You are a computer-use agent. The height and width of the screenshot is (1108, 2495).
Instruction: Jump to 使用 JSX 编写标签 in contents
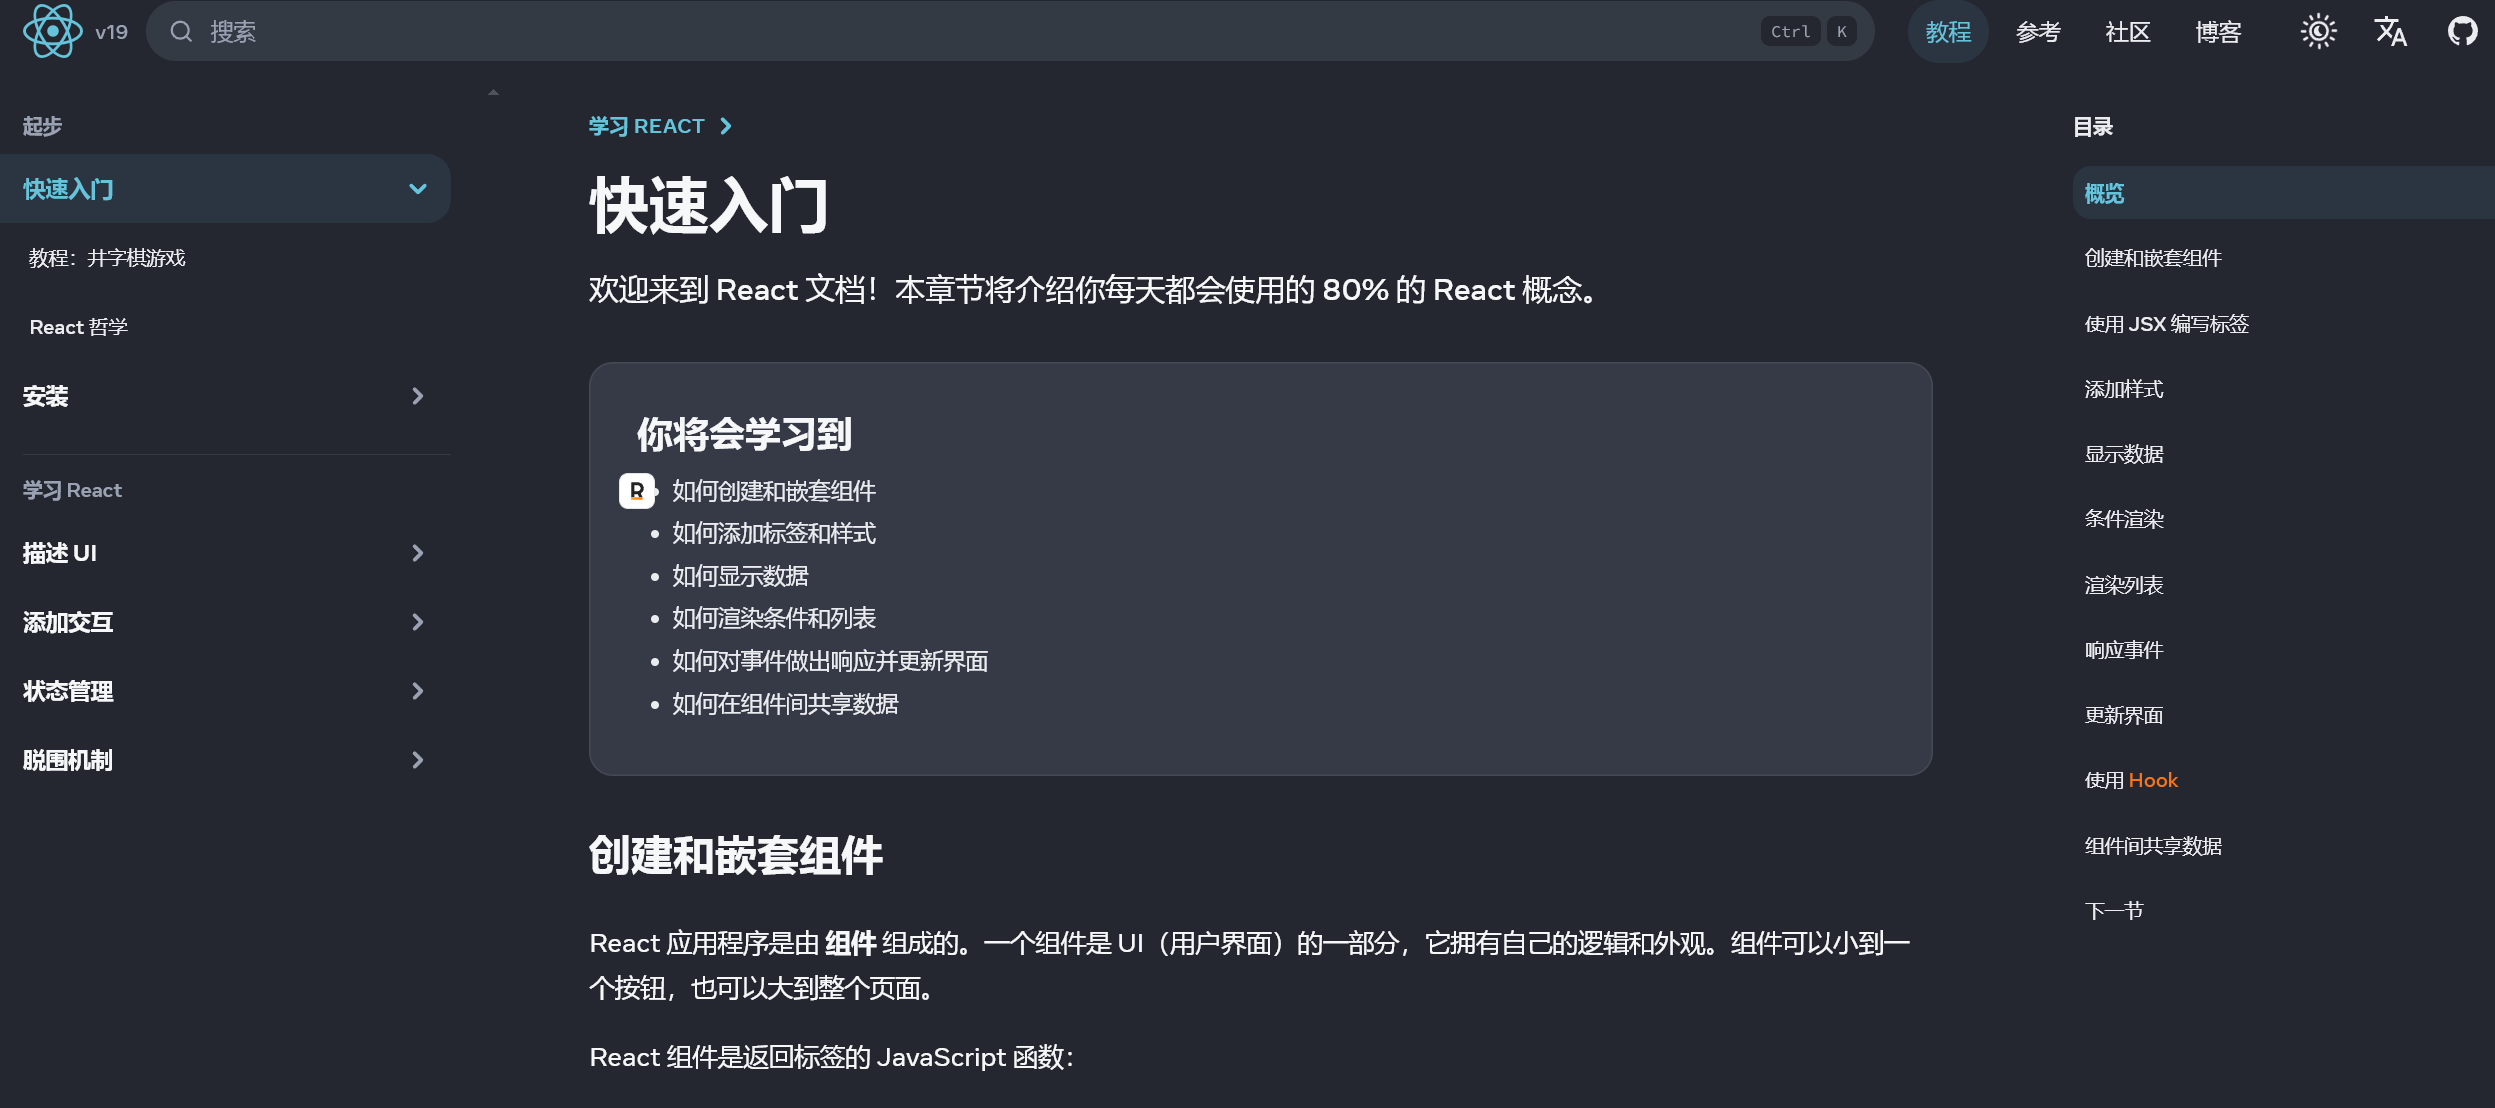tap(2166, 324)
